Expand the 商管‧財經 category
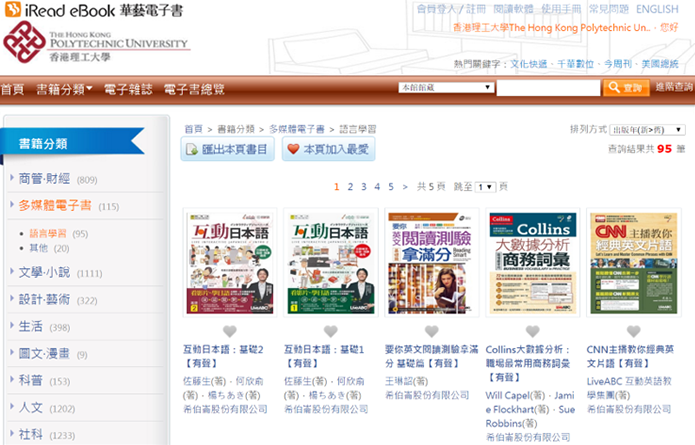This screenshot has height=445, width=695. pyautogui.click(x=44, y=179)
